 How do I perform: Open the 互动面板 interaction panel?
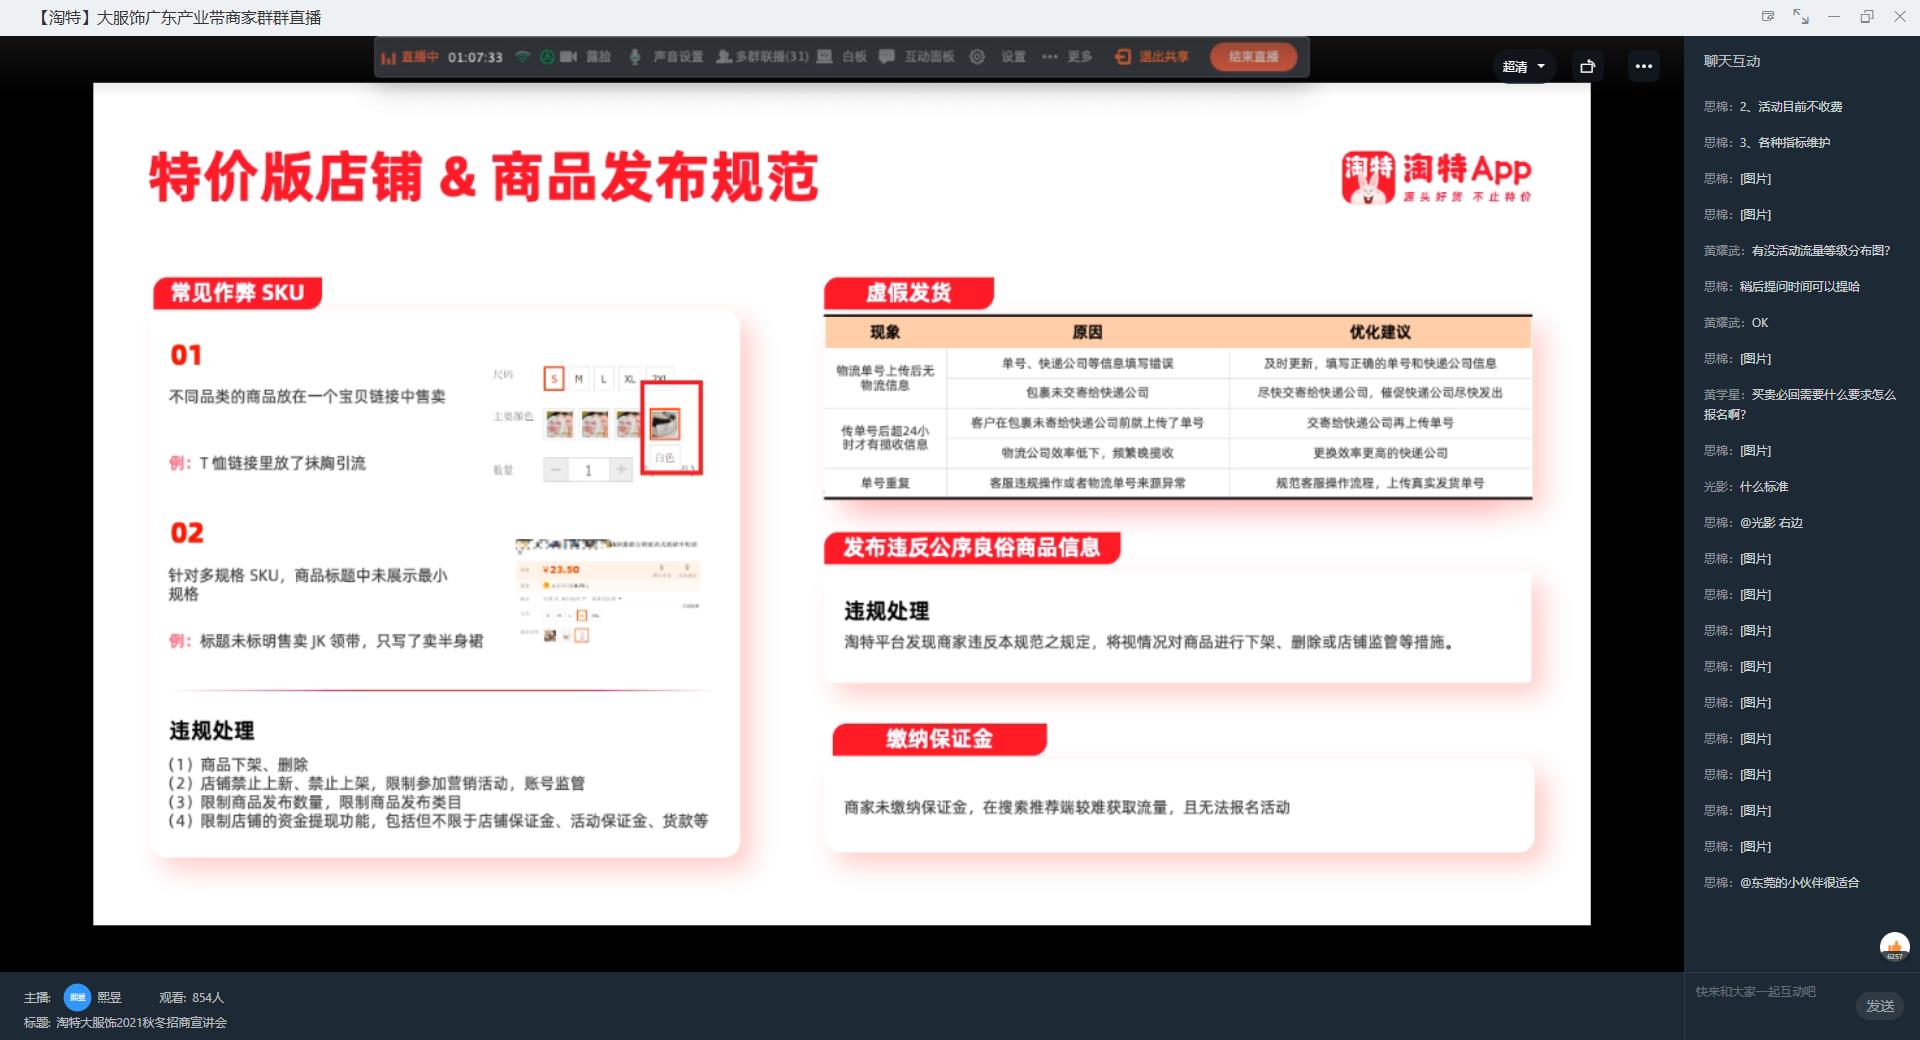[x=917, y=57]
